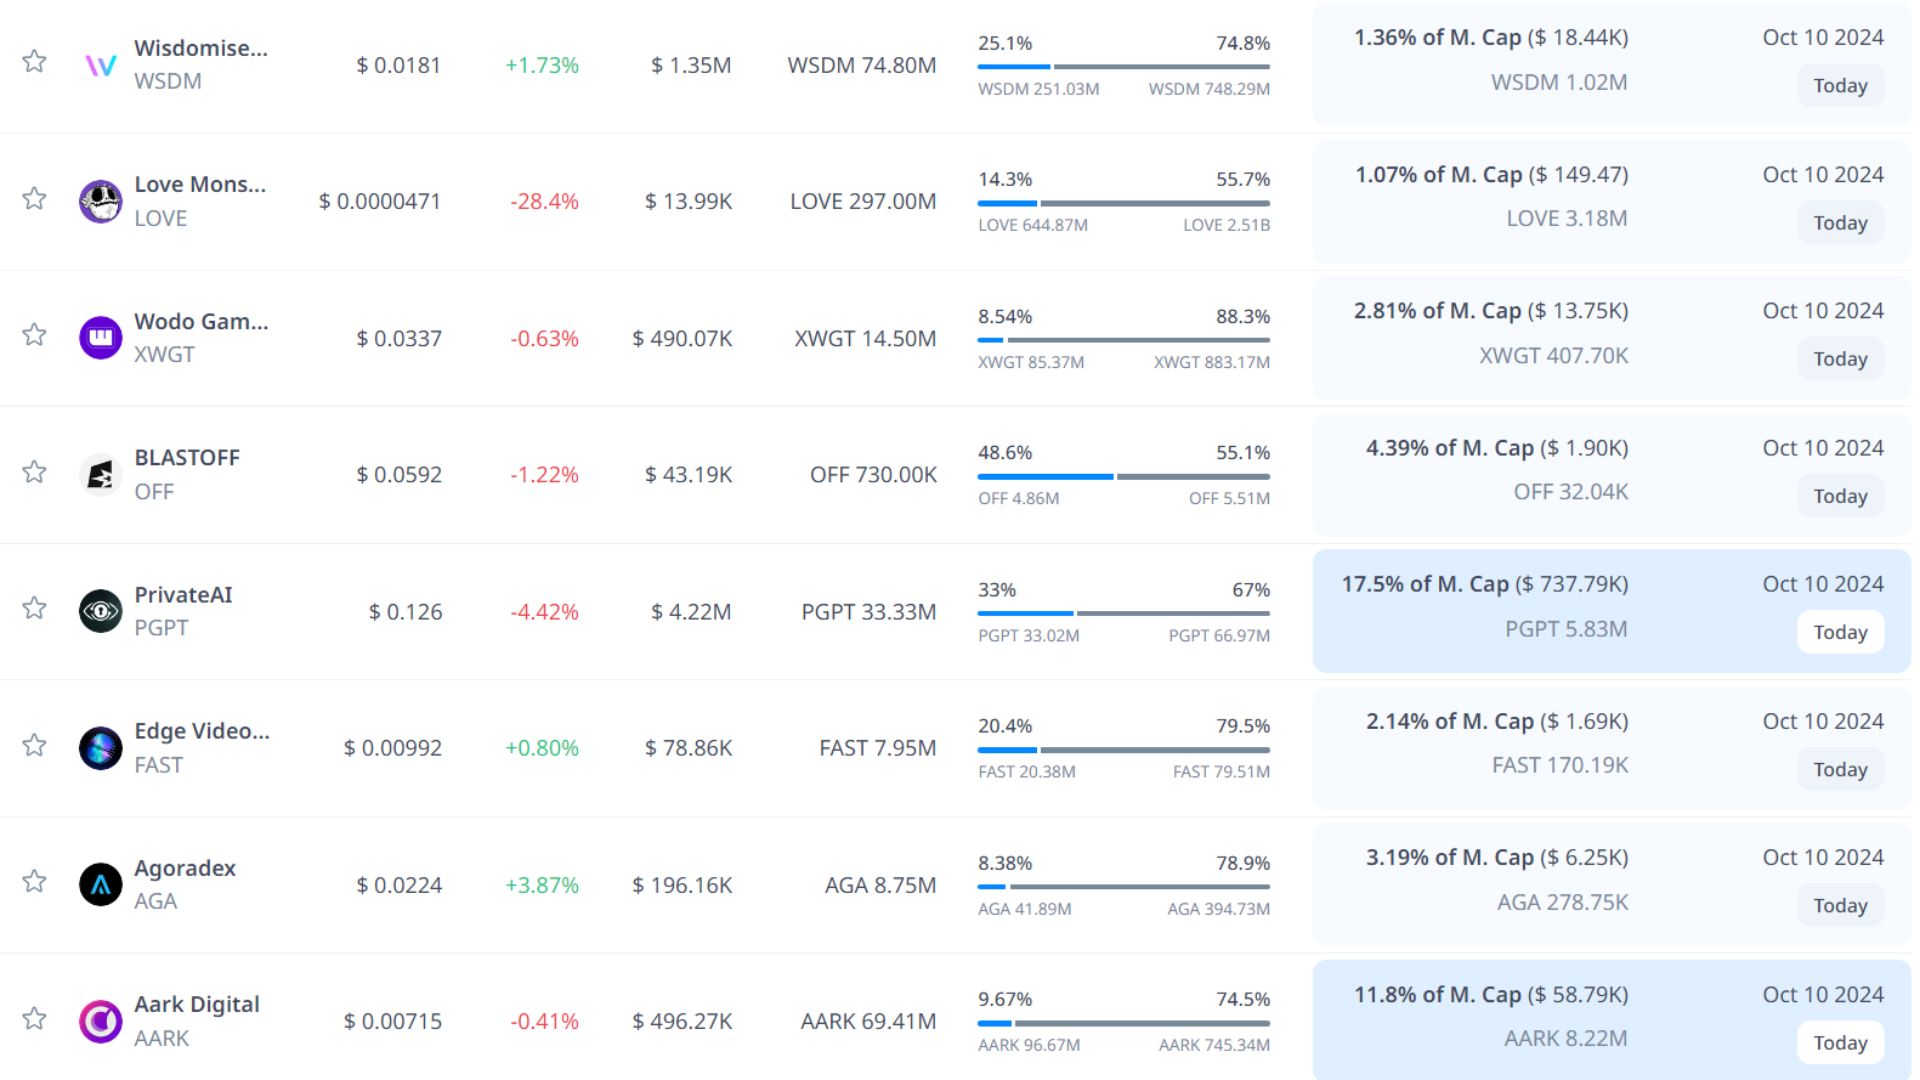Click the Wisdomise W logo icon
The height and width of the screenshot is (1080, 1920).
point(100,66)
